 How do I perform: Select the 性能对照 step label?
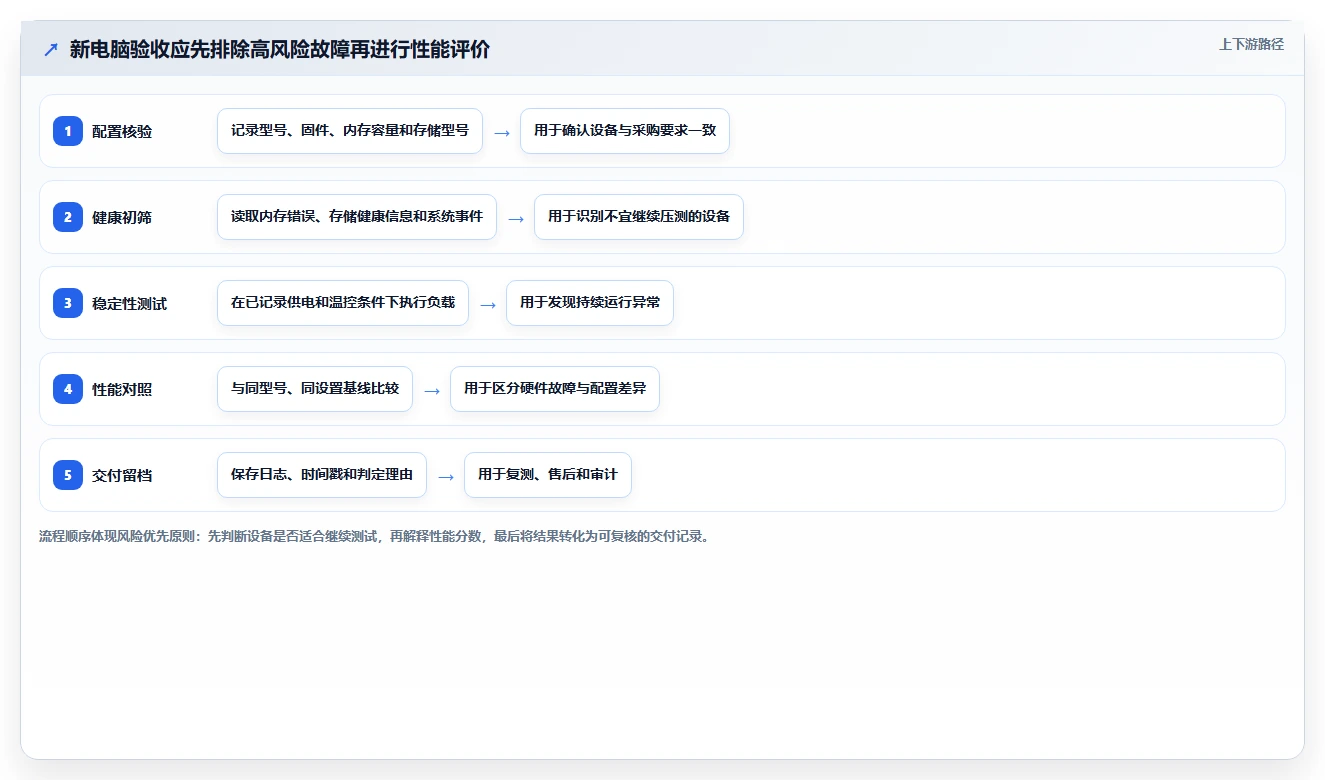(122, 389)
